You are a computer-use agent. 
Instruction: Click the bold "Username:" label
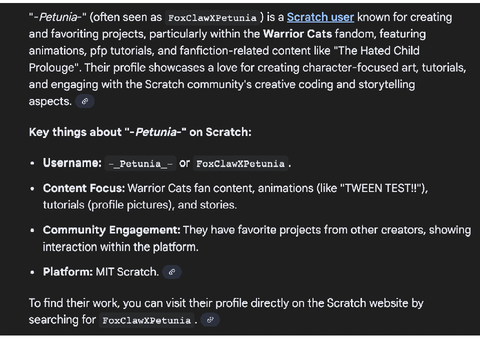coord(72,163)
